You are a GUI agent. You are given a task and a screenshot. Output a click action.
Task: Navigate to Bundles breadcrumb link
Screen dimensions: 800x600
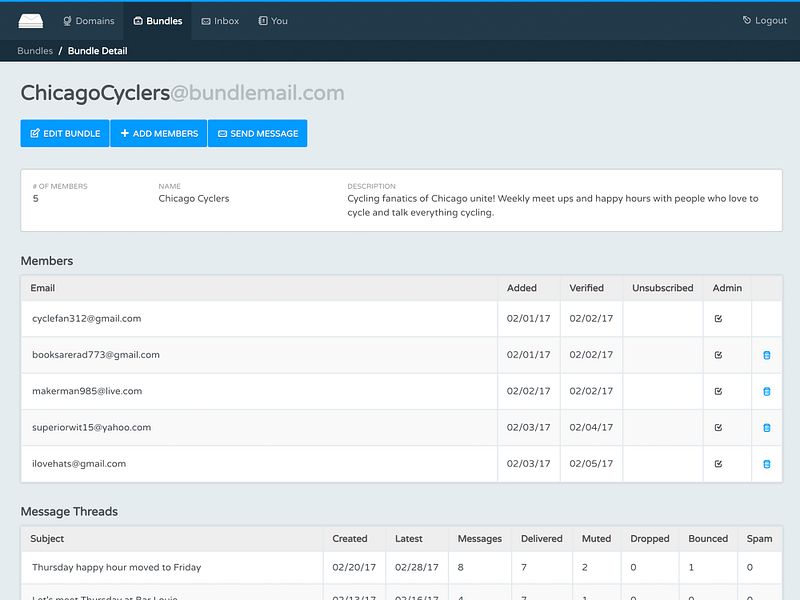tap(35, 51)
